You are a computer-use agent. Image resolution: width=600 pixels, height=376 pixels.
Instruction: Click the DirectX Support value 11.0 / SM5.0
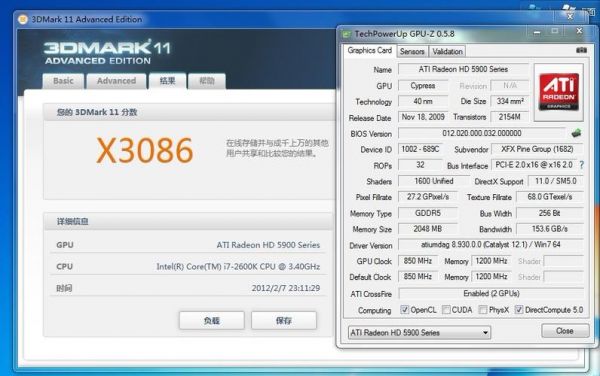(556, 181)
